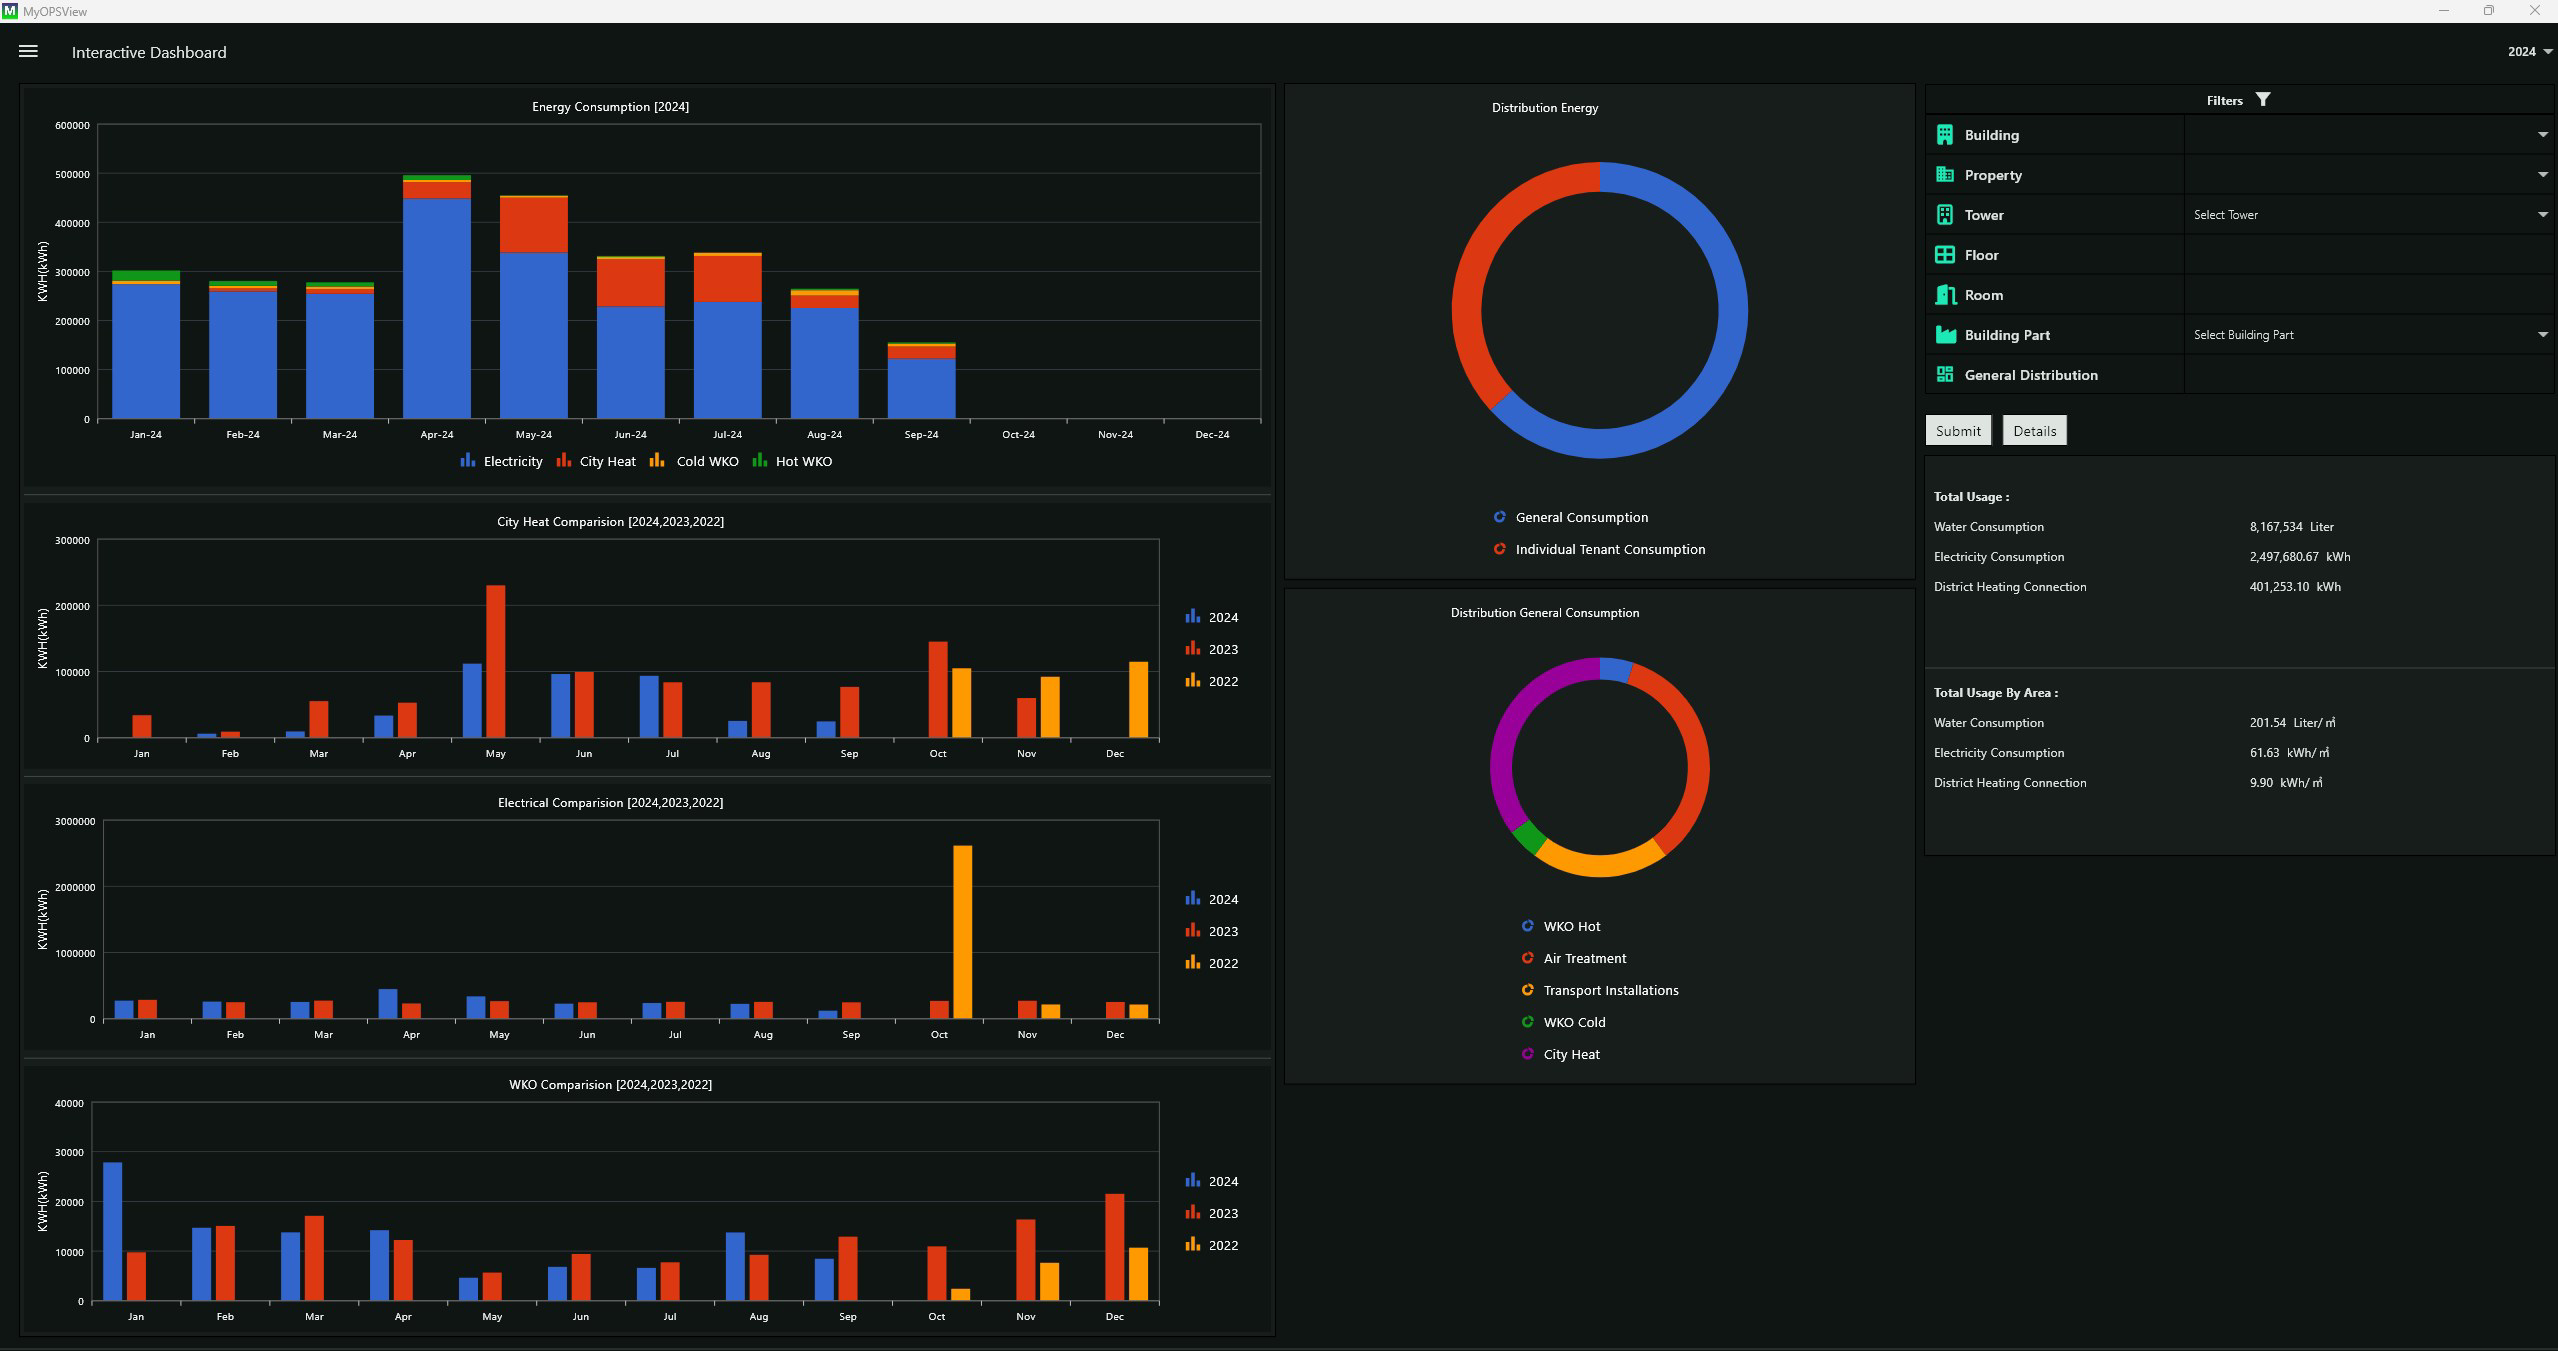Click the WKO Comparision chart title
The image size is (2558, 1351).
[x=610, y=1085]
